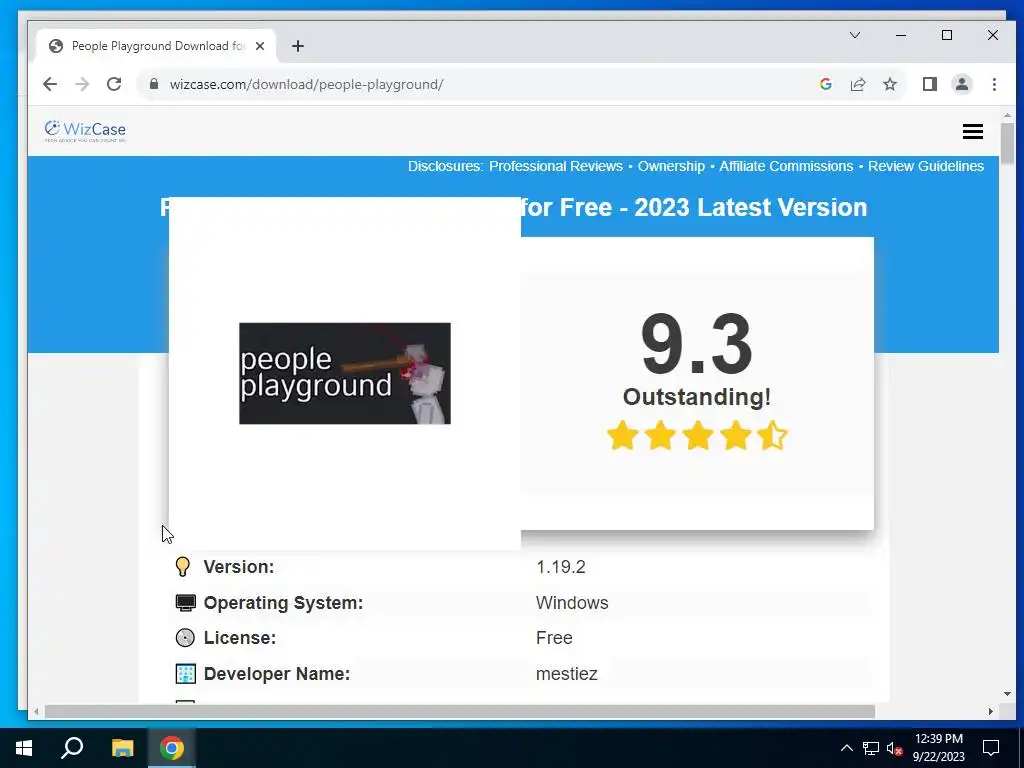
Task: Click the Windows operating system value
Action: coord(572,603)
